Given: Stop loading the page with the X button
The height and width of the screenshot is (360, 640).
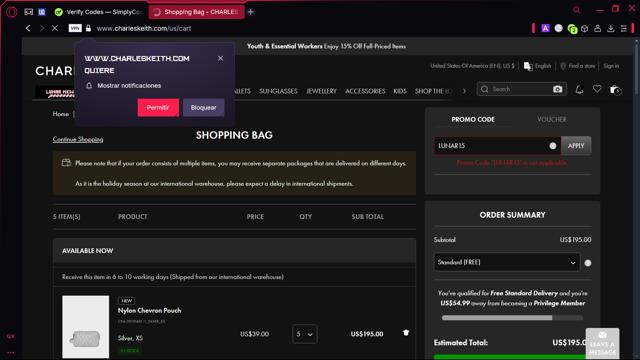Looking at the screenshot, I should click(x=55, y=28).
